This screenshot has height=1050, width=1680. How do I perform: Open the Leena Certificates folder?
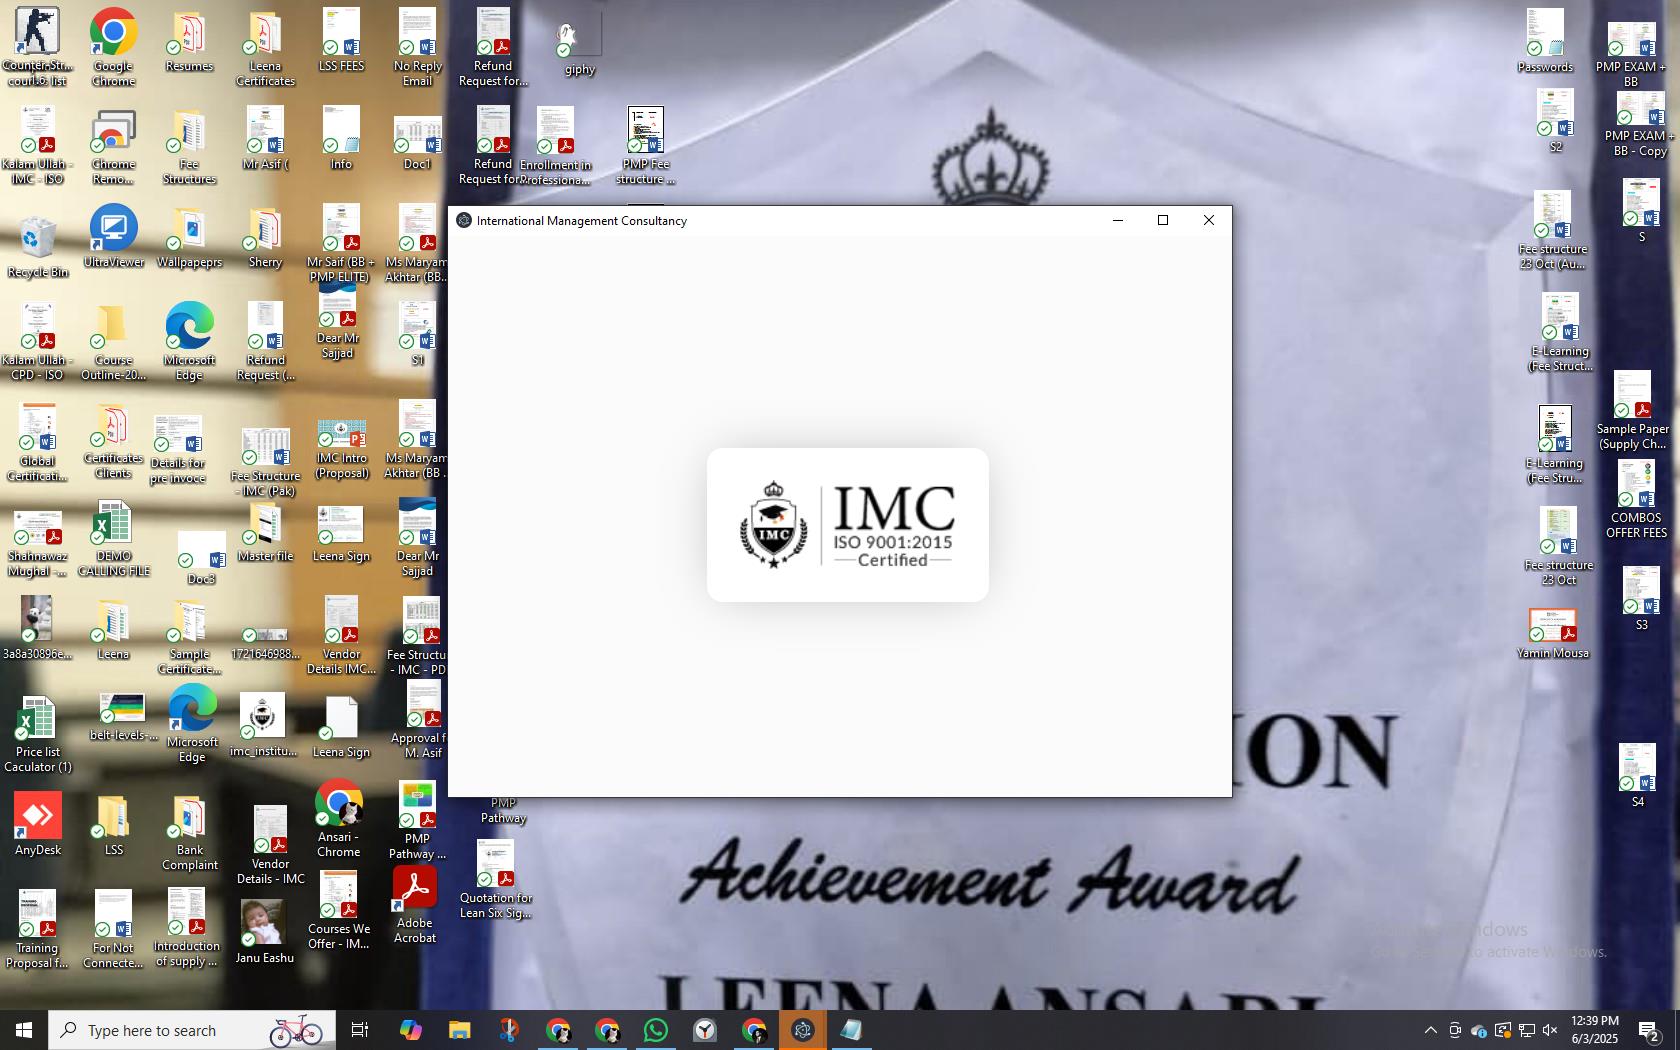pyautogui.click(x=265, y=46)
